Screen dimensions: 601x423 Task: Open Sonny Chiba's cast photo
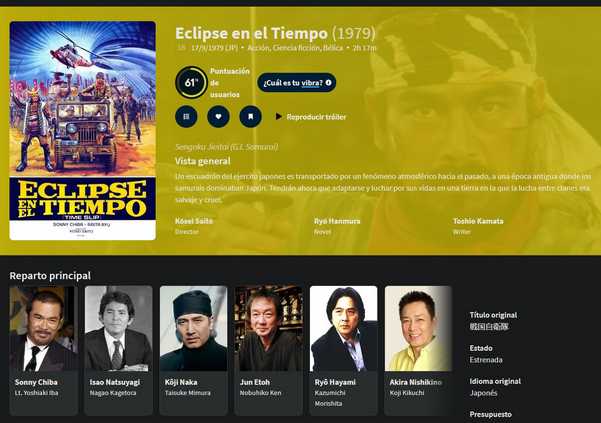click(43, 328)
